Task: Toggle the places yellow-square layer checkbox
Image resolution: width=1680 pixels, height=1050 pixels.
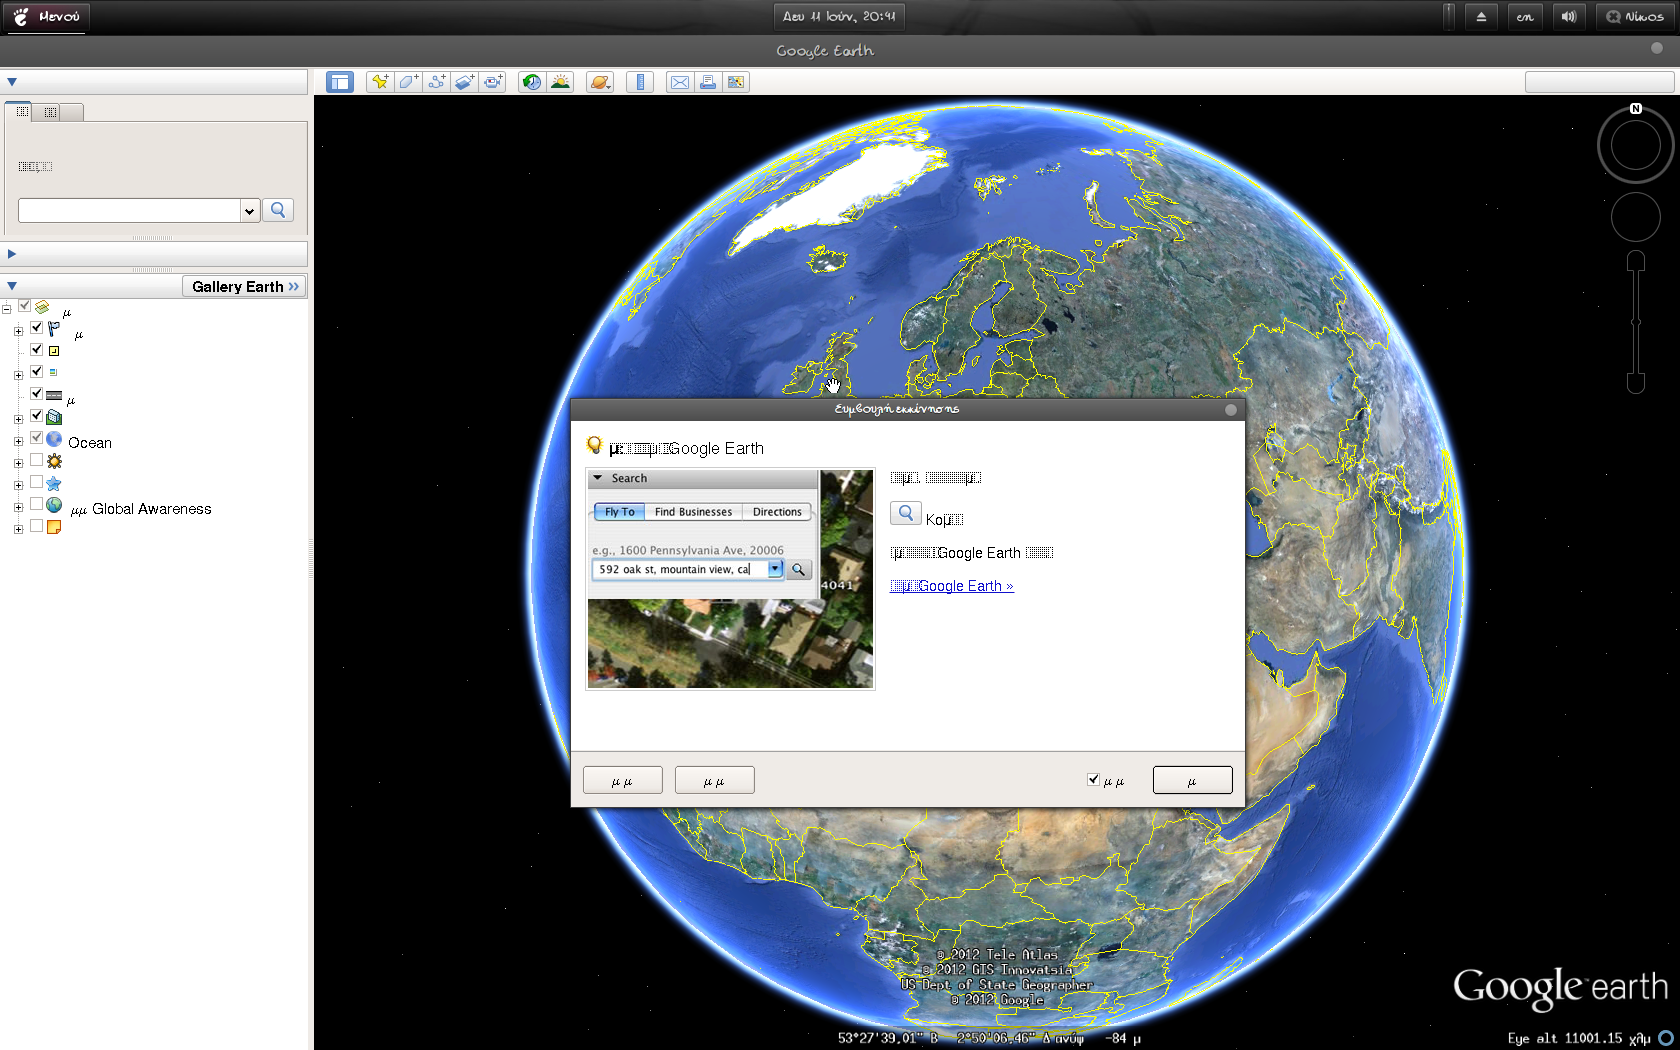Action: click(36, 350)
